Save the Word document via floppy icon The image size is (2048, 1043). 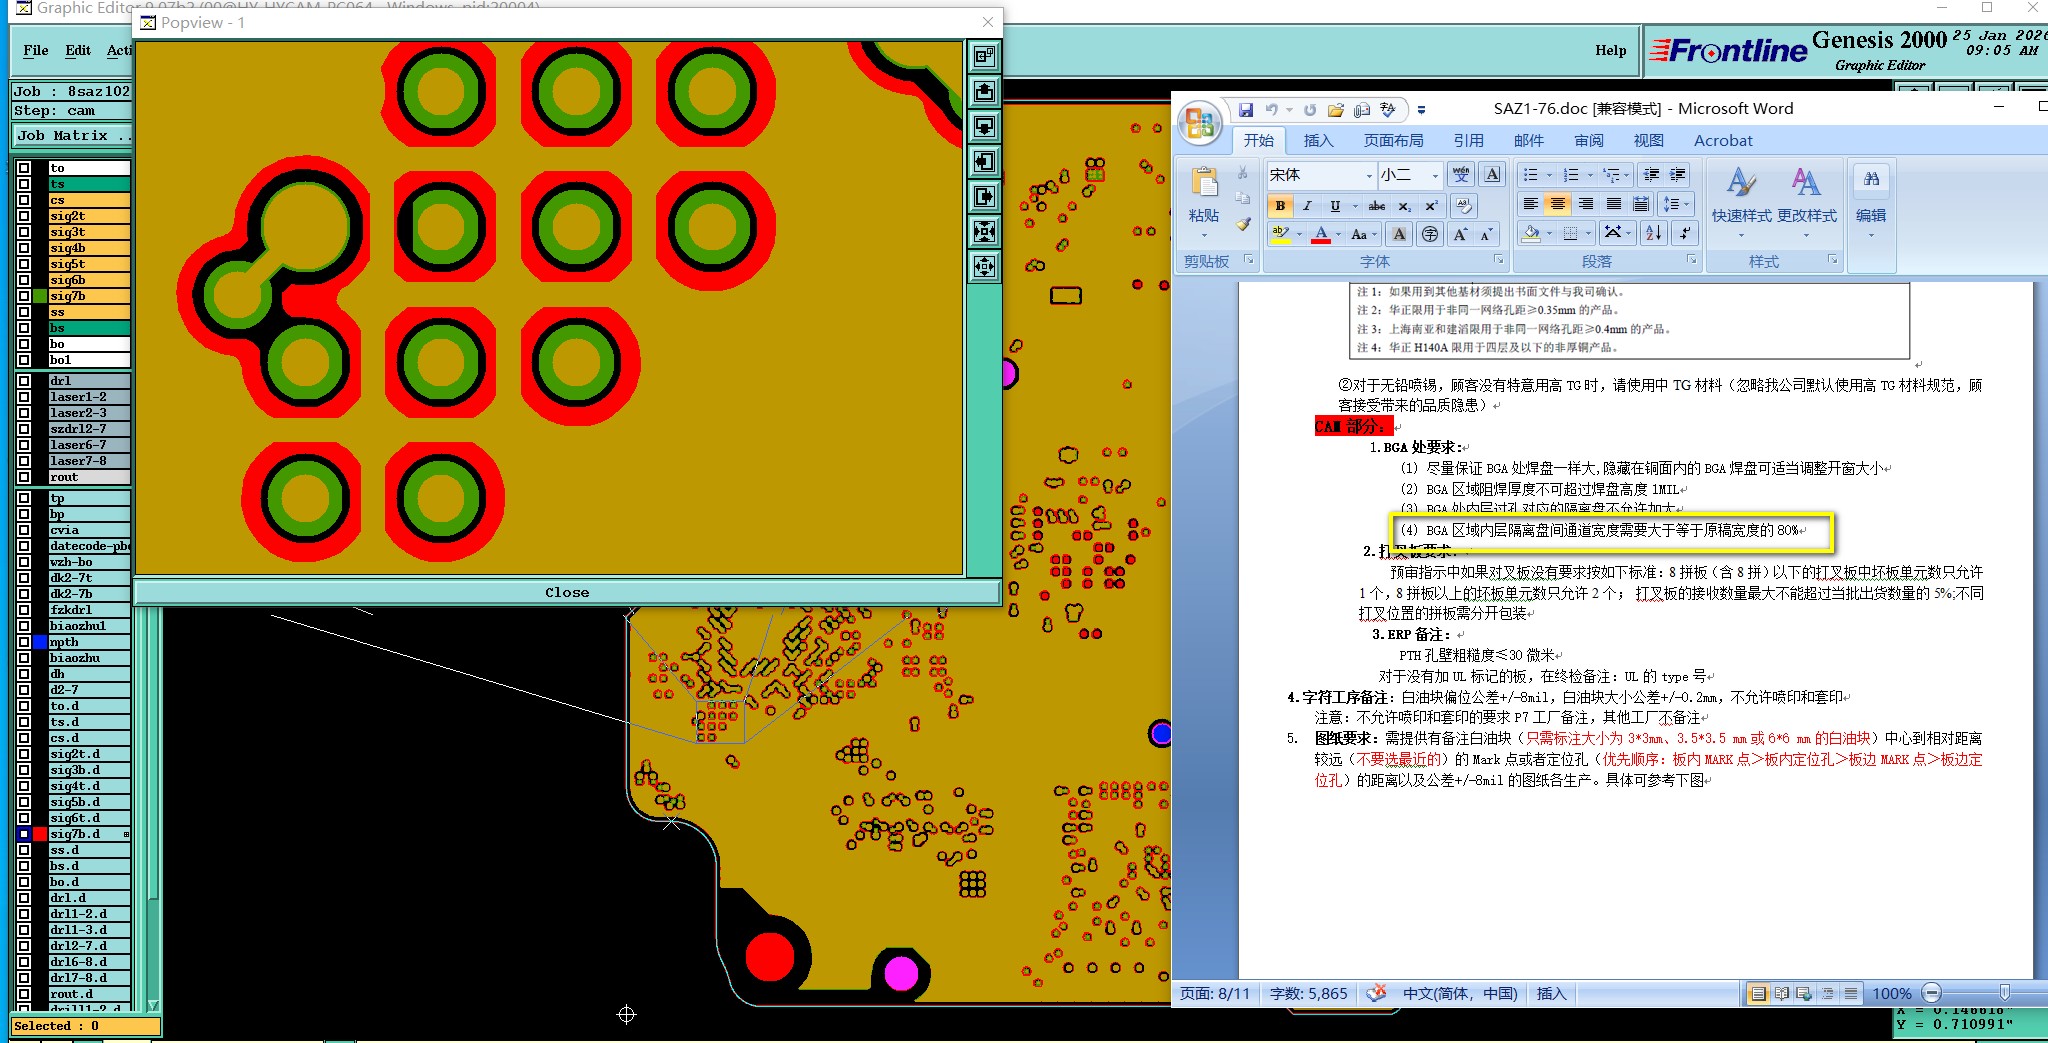(x=1246, y=110)
